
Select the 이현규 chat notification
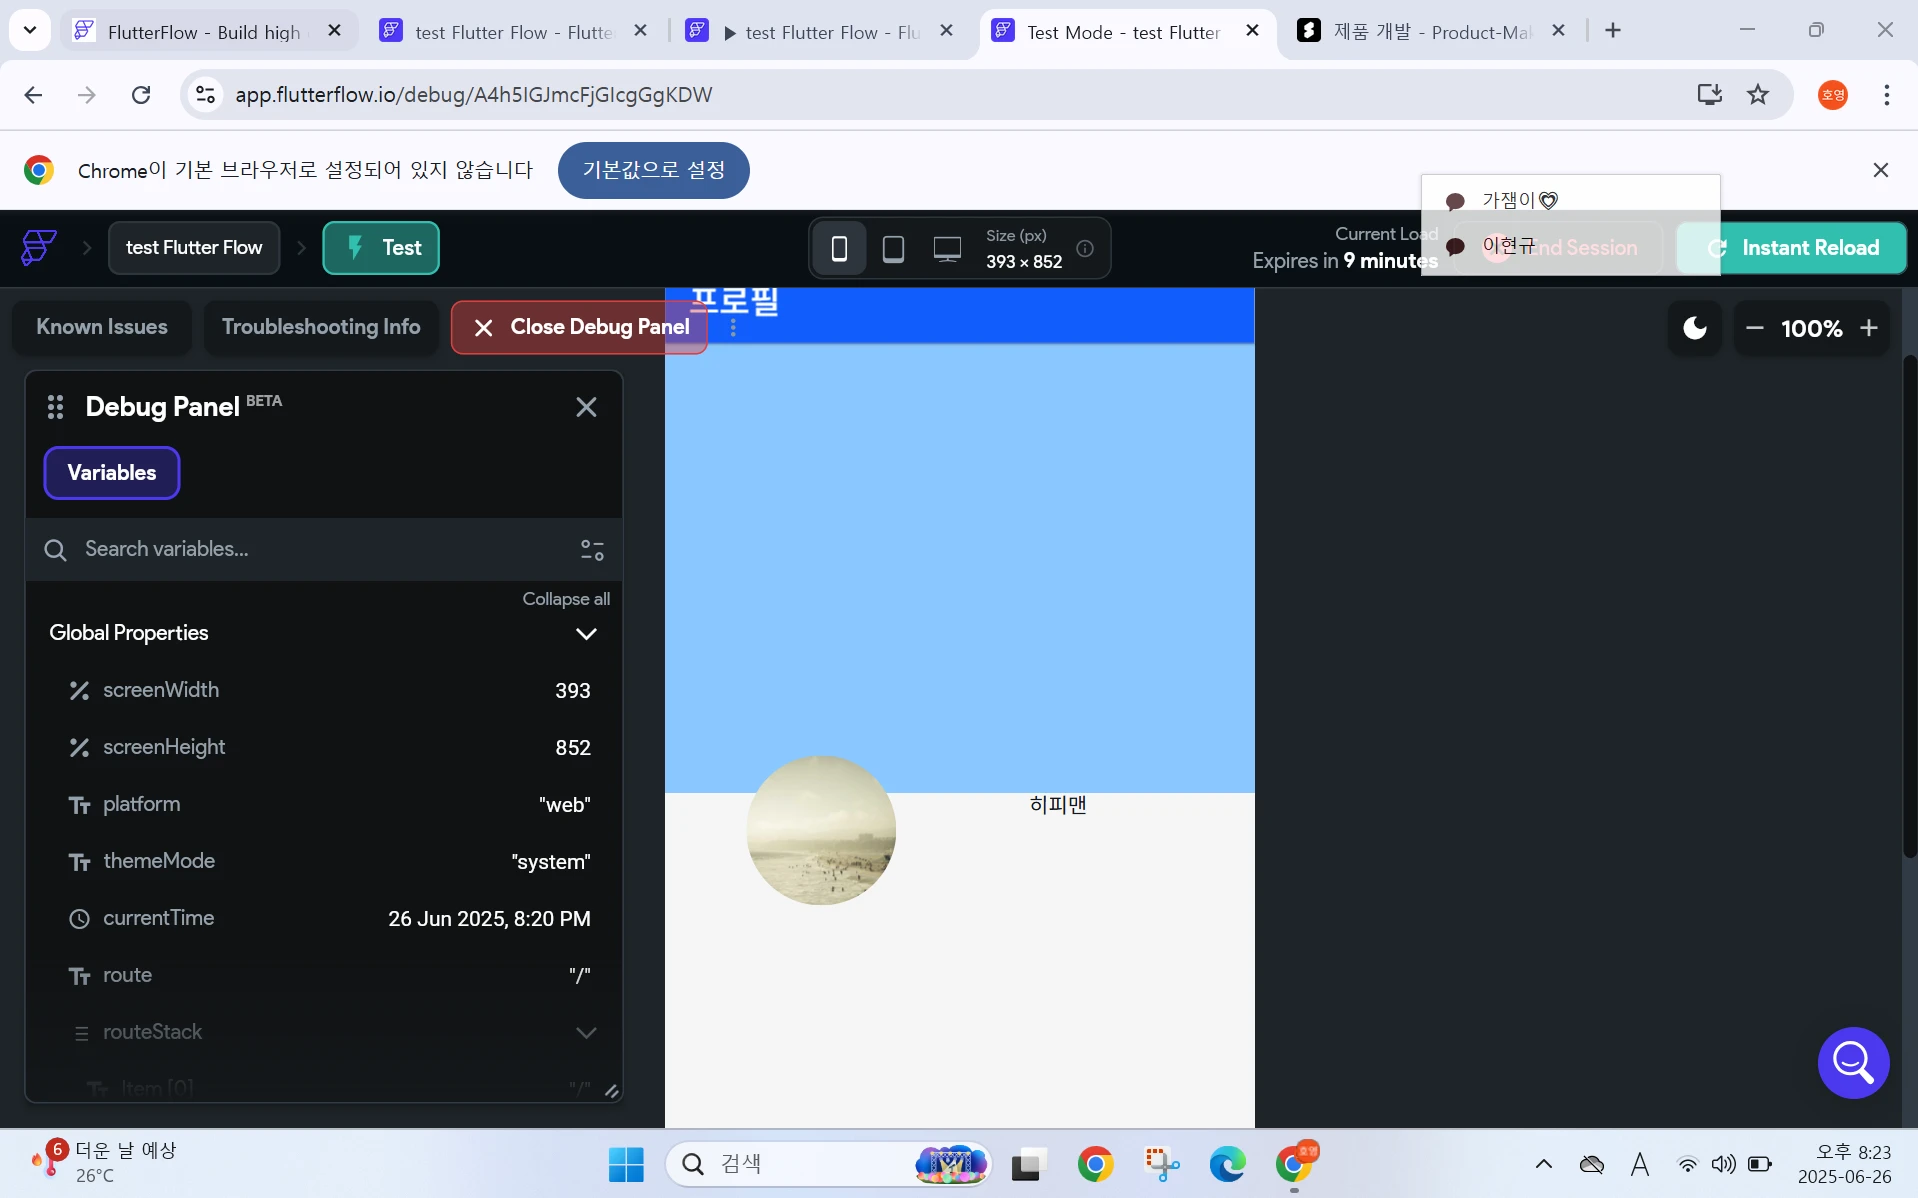point(1570,246)
